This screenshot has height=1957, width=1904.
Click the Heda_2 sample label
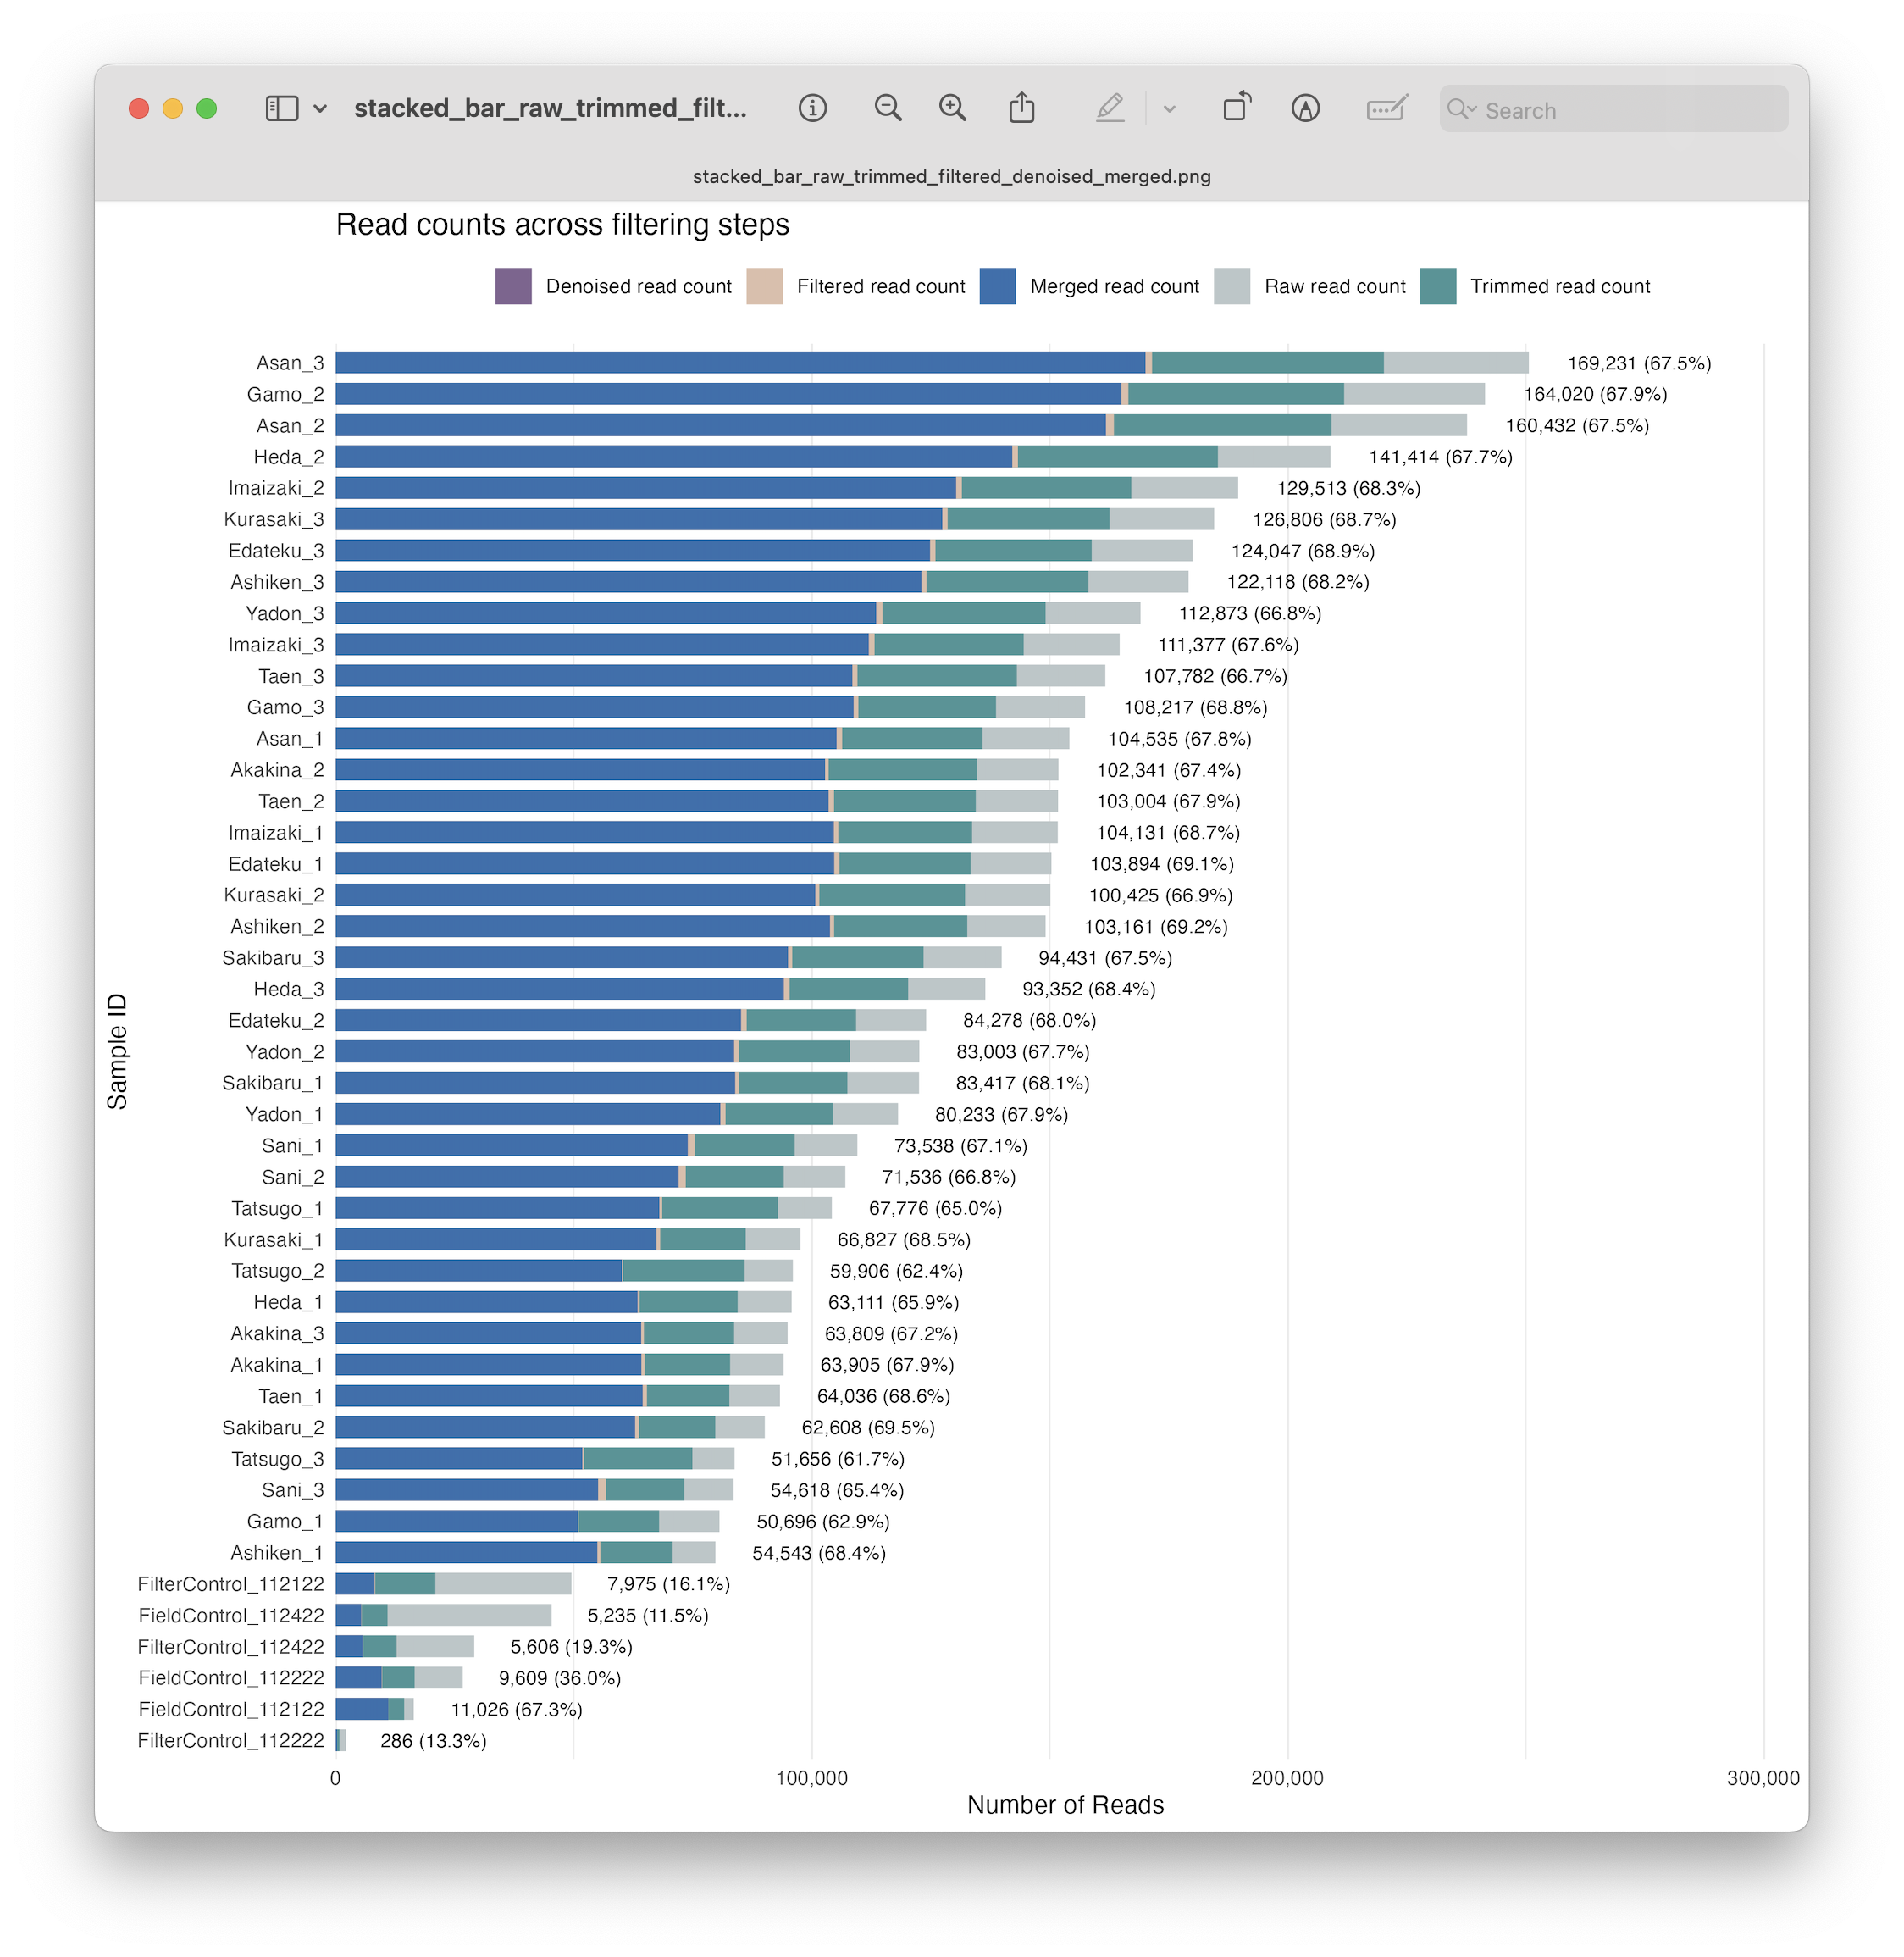point(288,457)
